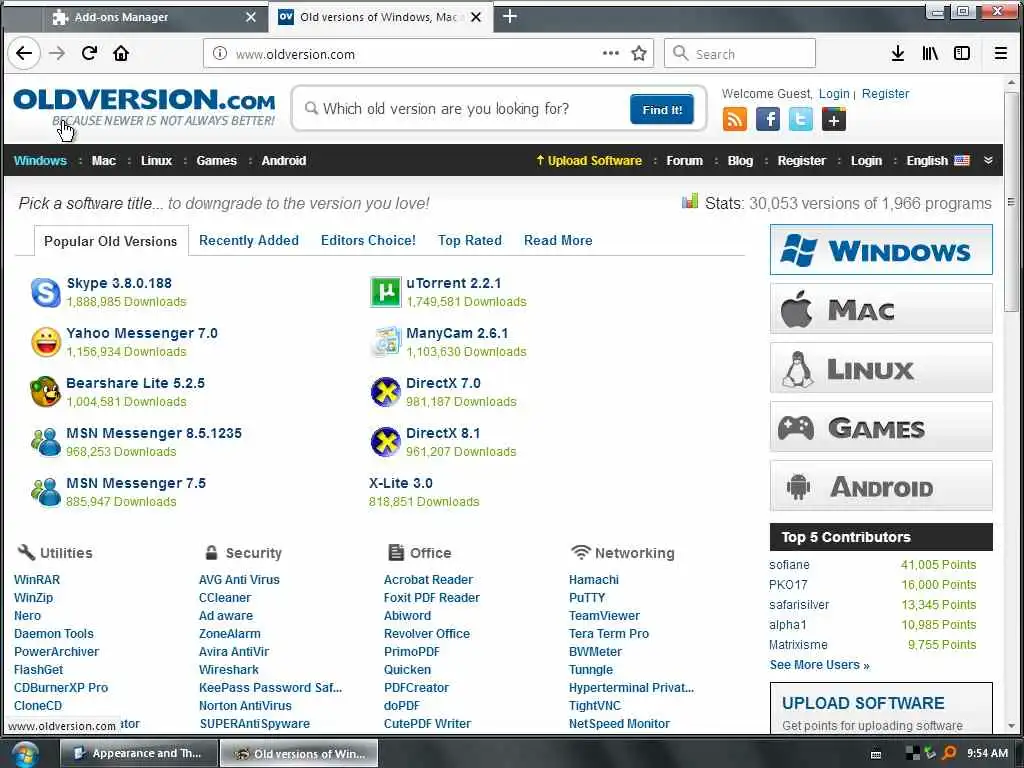Click the OLDVERSION.COM site logo
The height and width of the screenshot is (768, 1024).
click(x=144, y=108)
